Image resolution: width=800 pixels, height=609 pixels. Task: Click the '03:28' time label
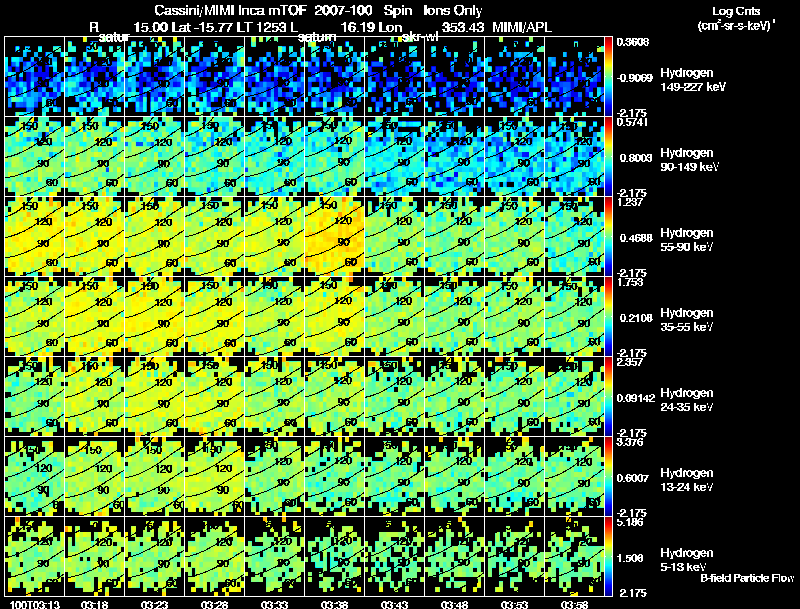(x=214, y=605)
